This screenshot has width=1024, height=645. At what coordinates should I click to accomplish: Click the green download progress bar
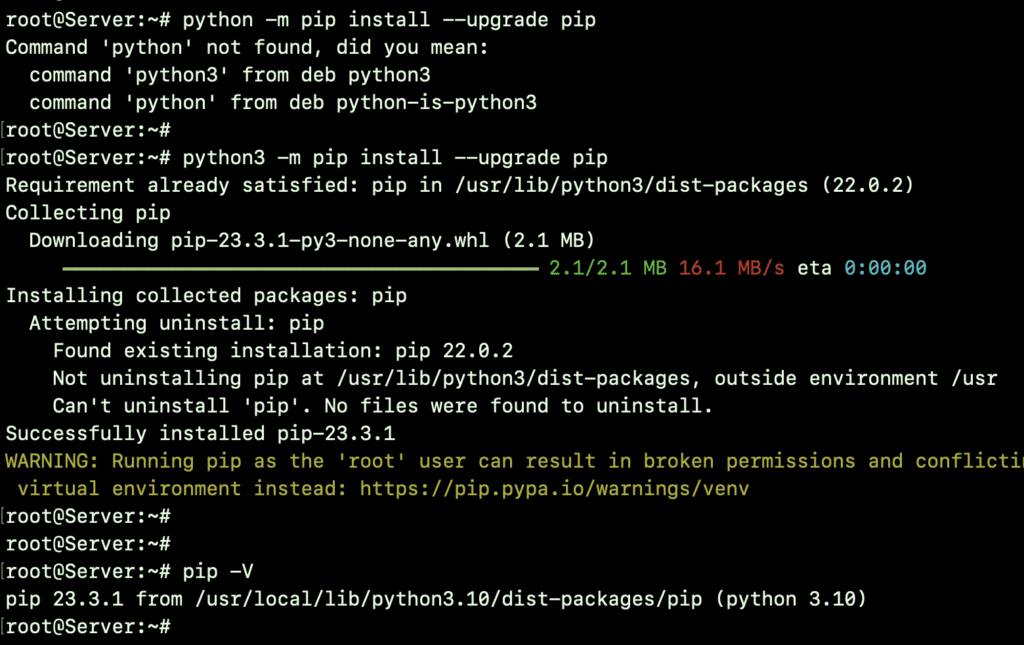300,268
